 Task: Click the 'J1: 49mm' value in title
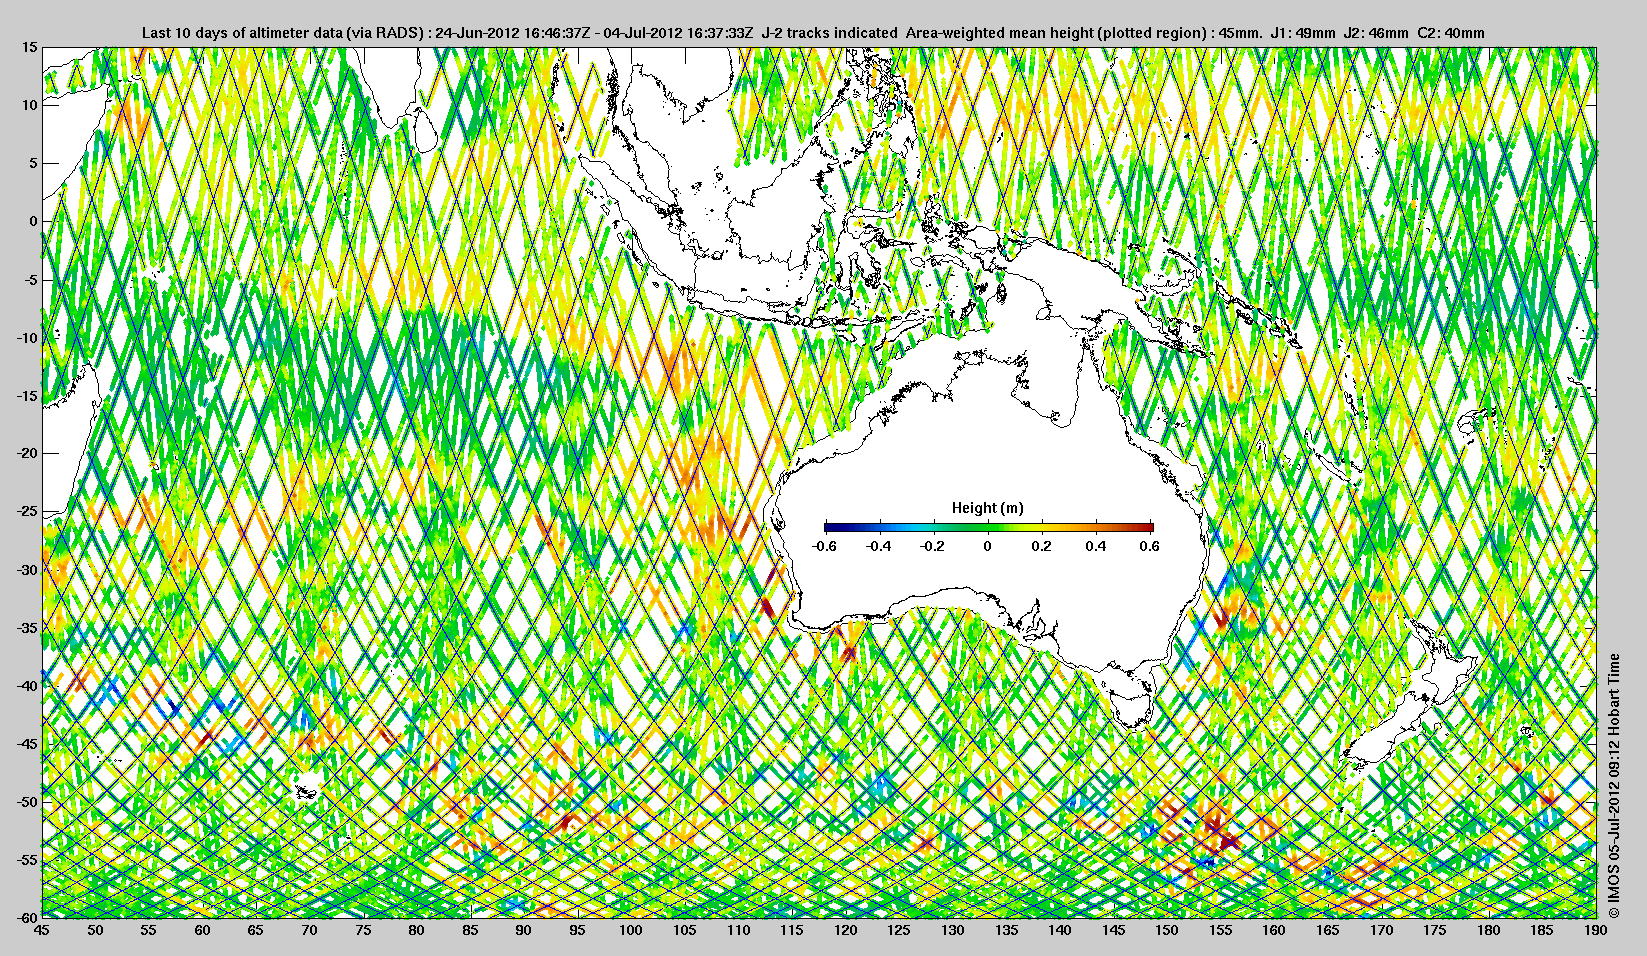click(x=1302, y=33)
